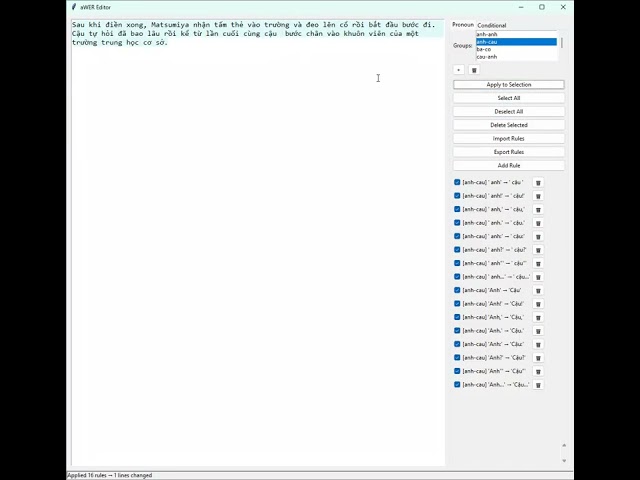
Task: Pick the cau-anh group from the list
Action: click(516, 57)
